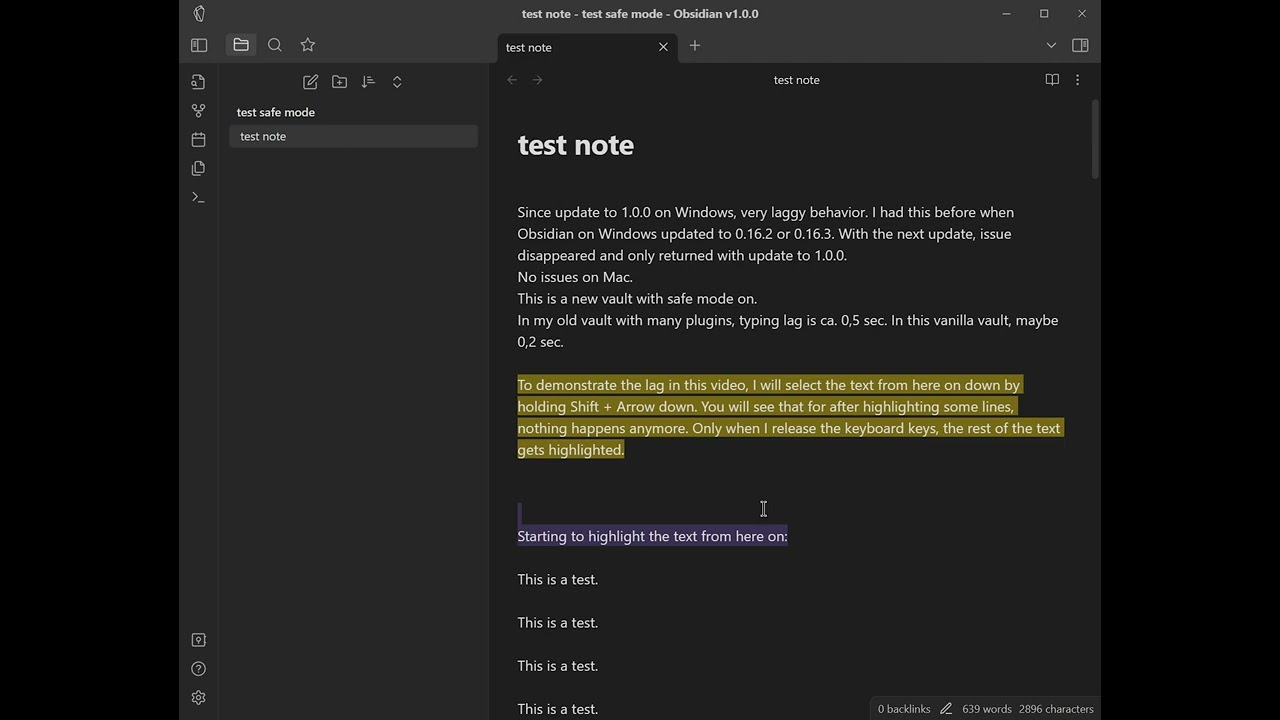Open more options menu for note
Viewport: 1280px width, 720px height.
click(x=1077, y=80)
